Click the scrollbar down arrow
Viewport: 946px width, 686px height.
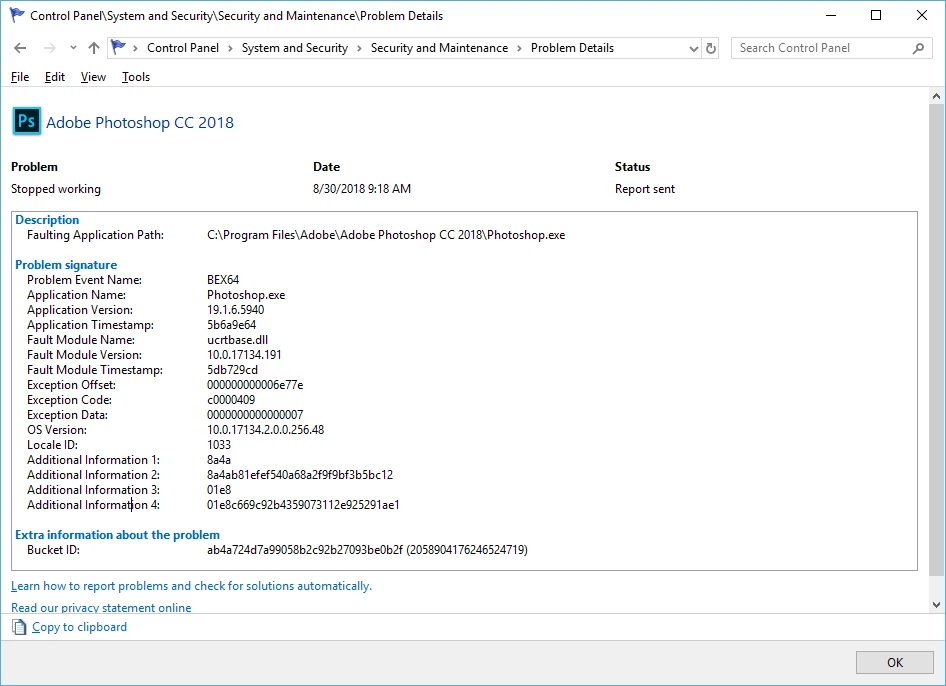pos(936,605)
